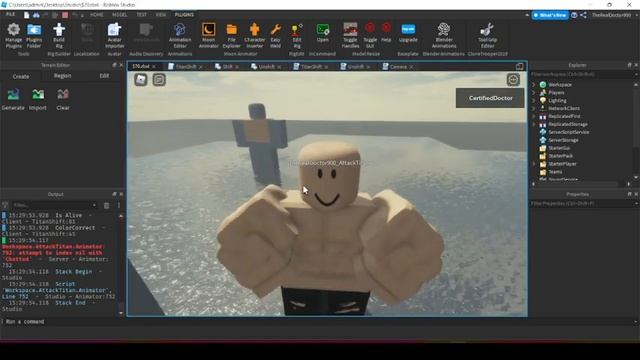Activate the Easy Weld tool
The image size is (640, 360).
click(x=276, y=36)
